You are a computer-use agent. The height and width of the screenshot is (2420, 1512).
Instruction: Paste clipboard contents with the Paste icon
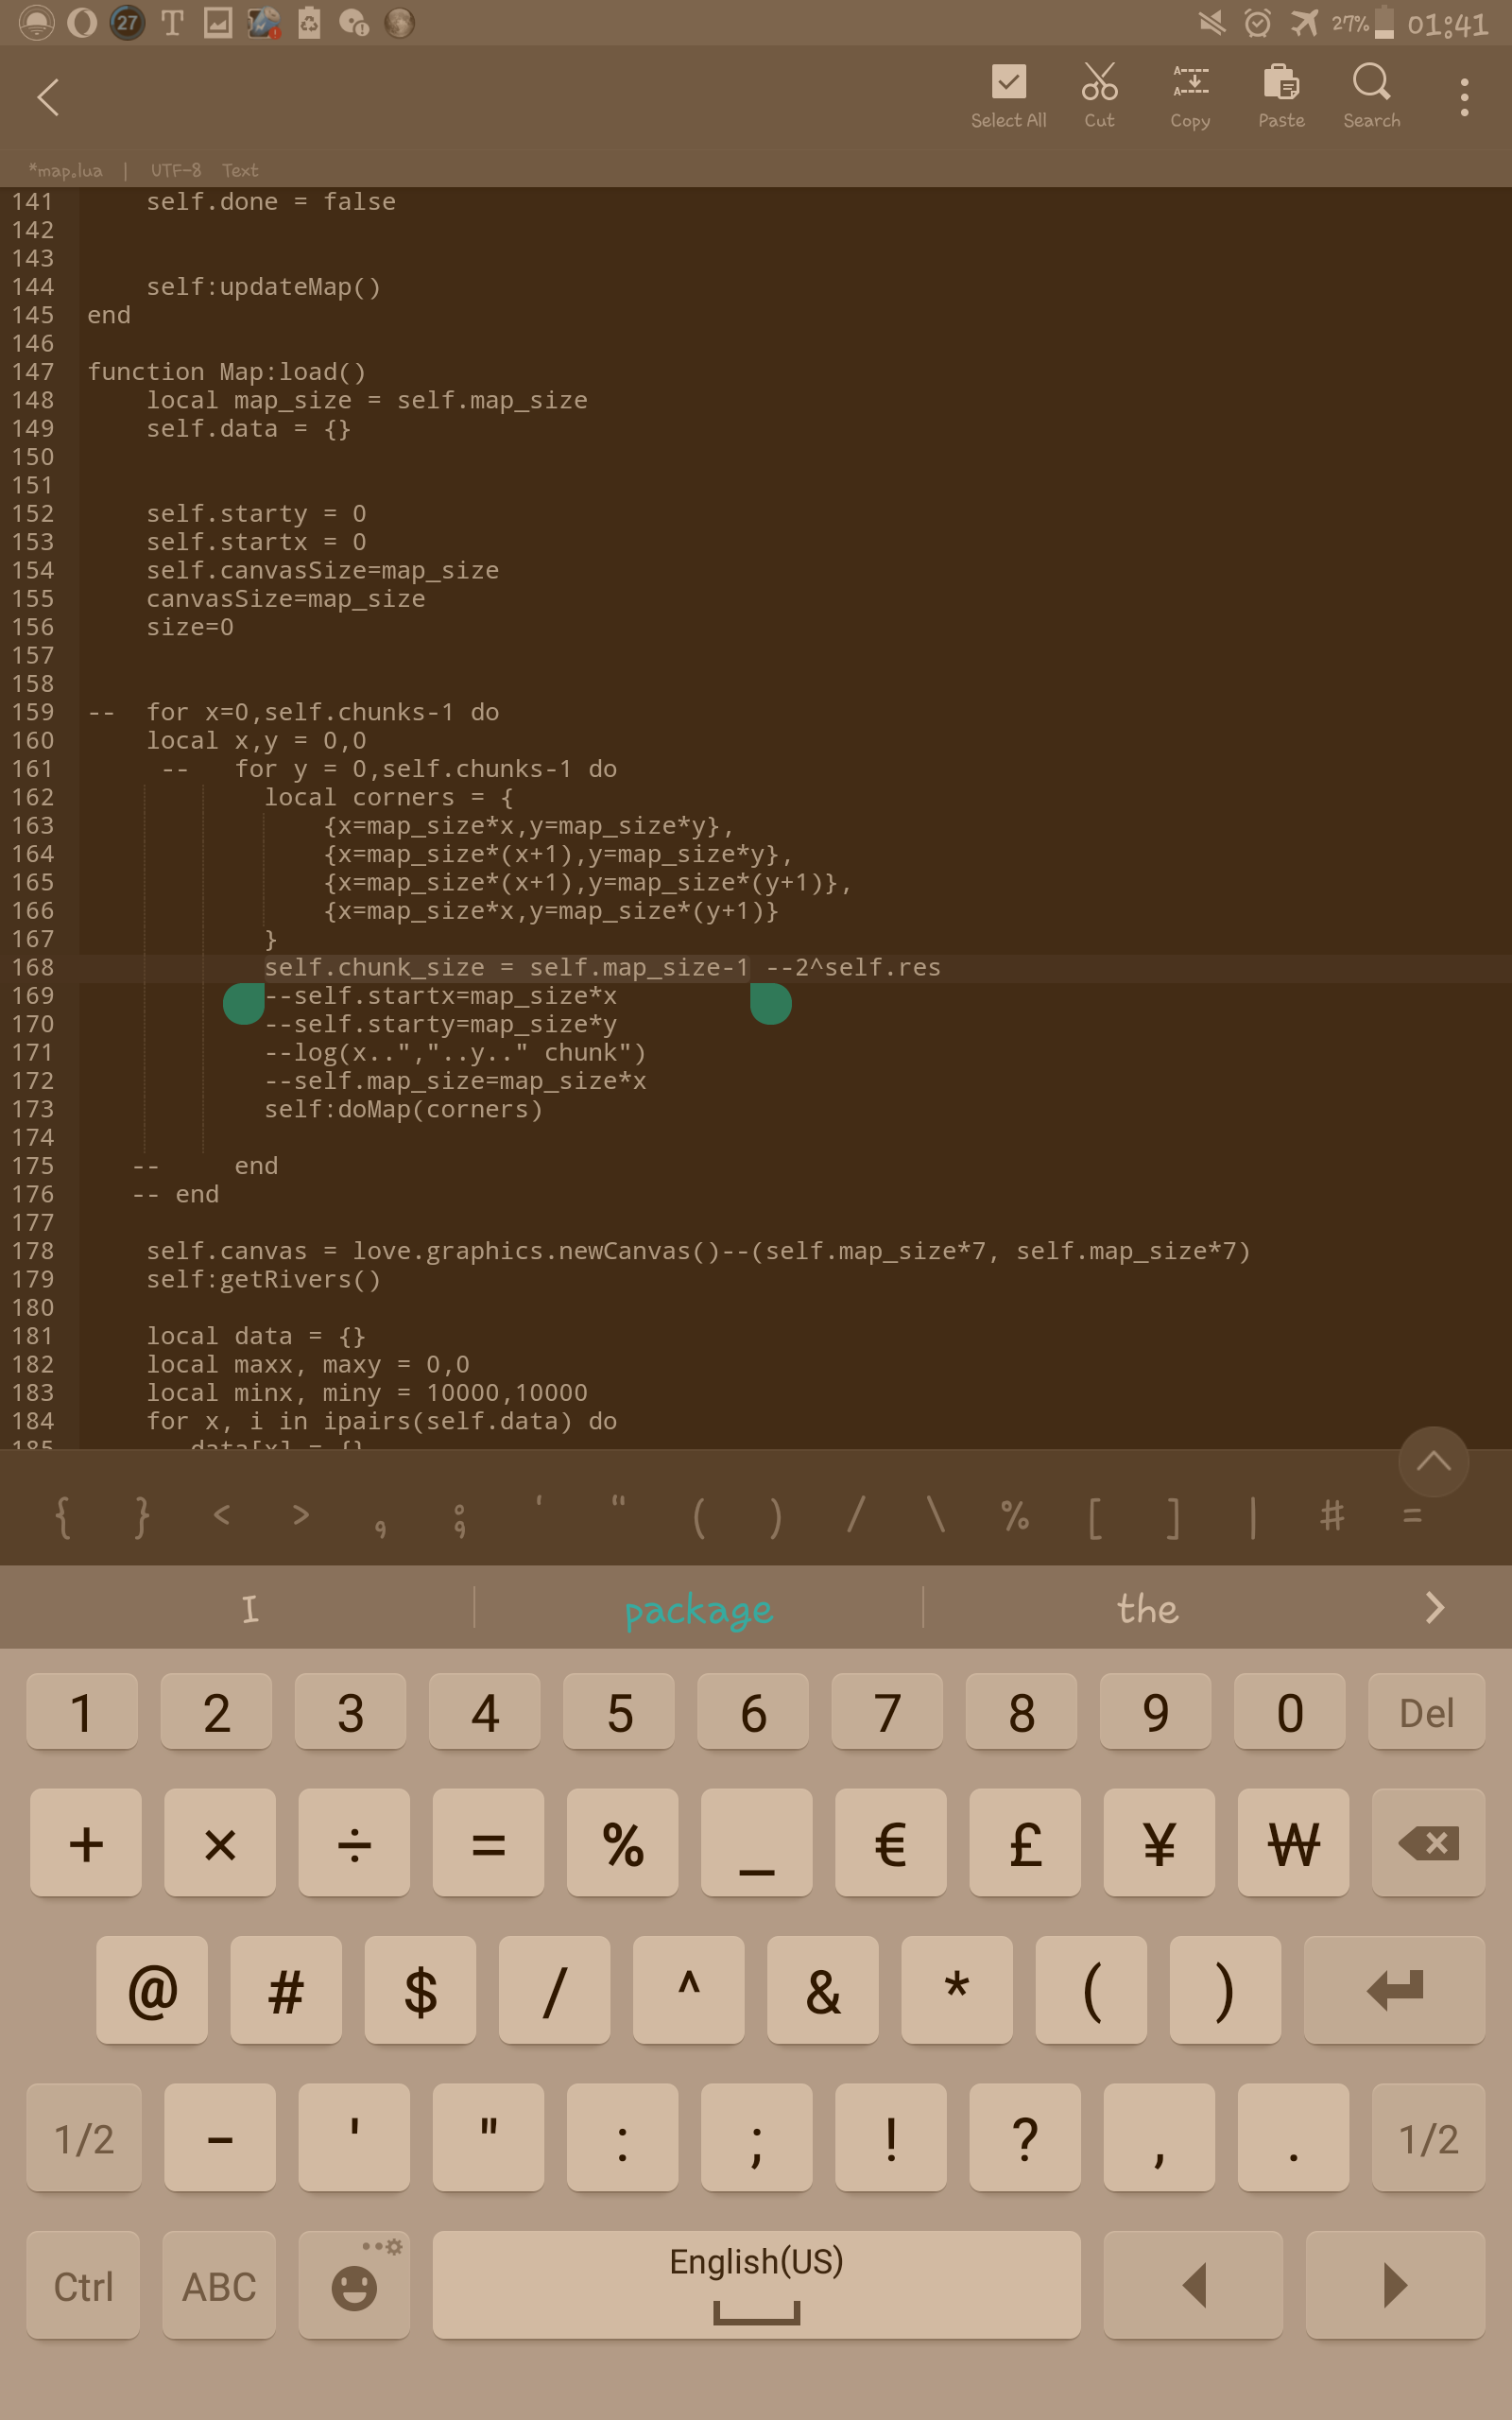(x=1281, y=97)
